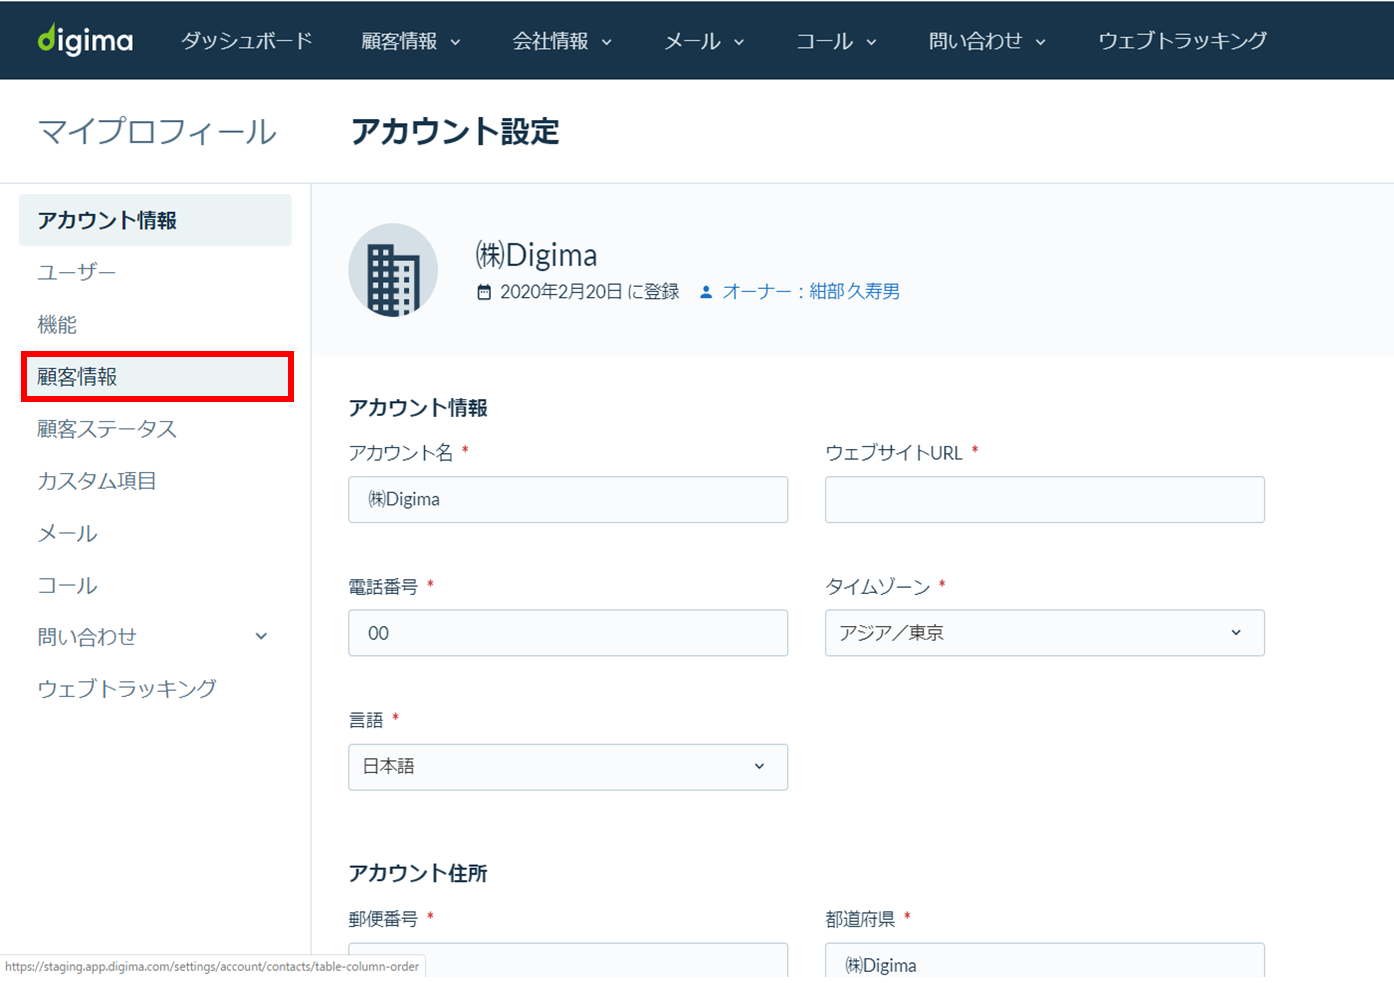Click the オーナー：紺部久寿男 link
This screenshot has height=983, width=1394.
tap(811, 291)
